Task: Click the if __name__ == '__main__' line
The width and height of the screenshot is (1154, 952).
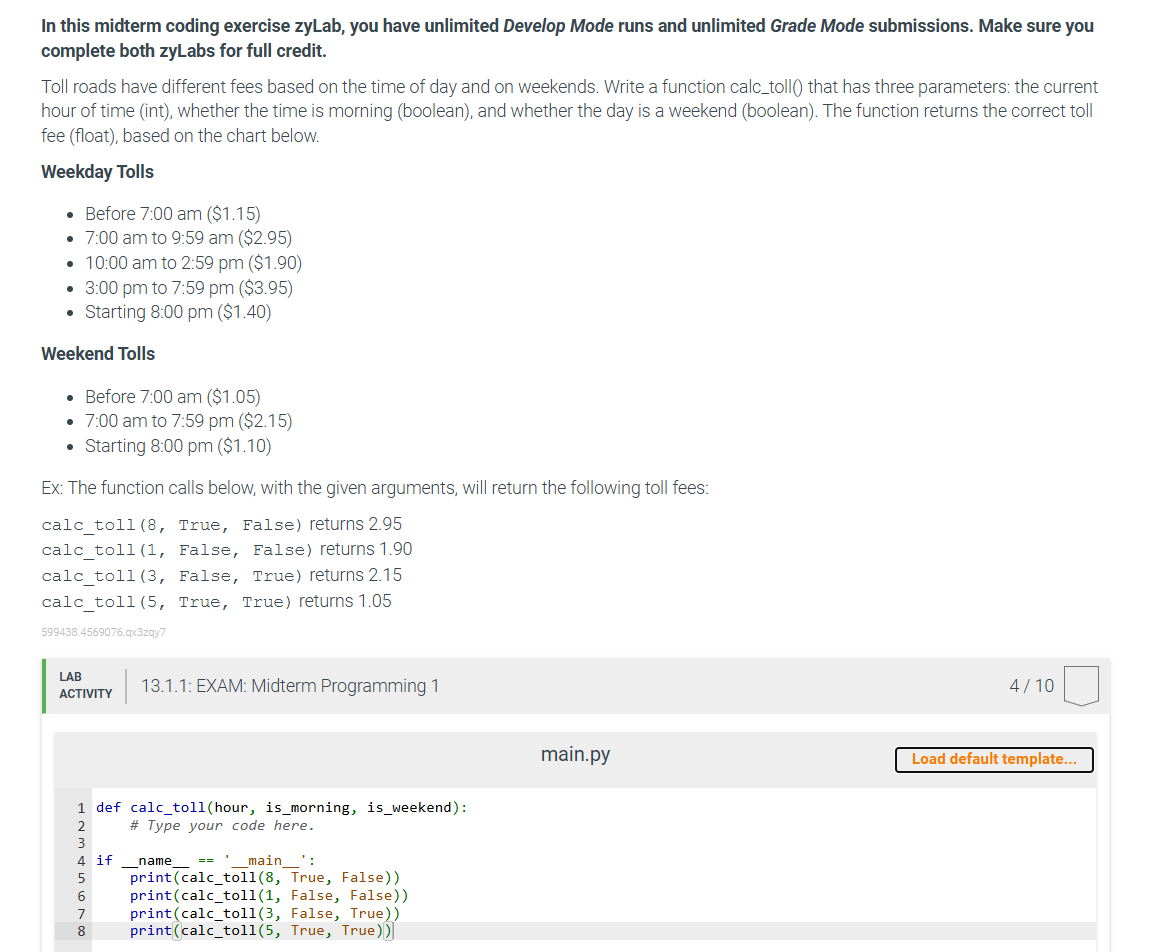Action: pyautogui.click(x=205, y=860)
